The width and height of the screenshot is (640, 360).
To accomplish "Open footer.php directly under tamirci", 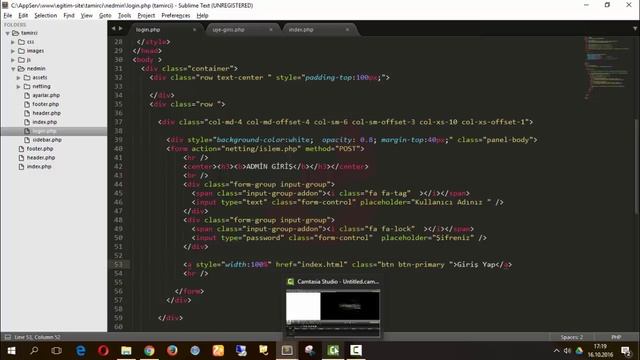I will click(x=40, y=149).
